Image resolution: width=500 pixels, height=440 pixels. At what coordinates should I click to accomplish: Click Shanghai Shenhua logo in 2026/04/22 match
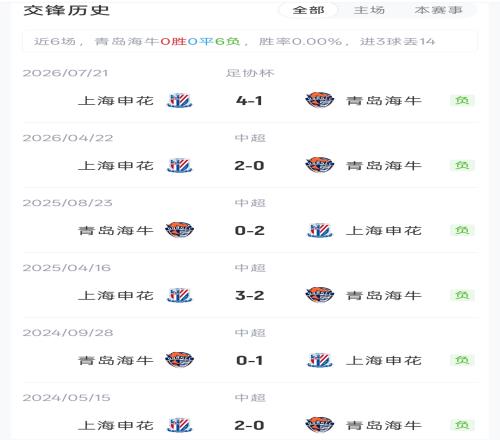click(x=179, y=165)
